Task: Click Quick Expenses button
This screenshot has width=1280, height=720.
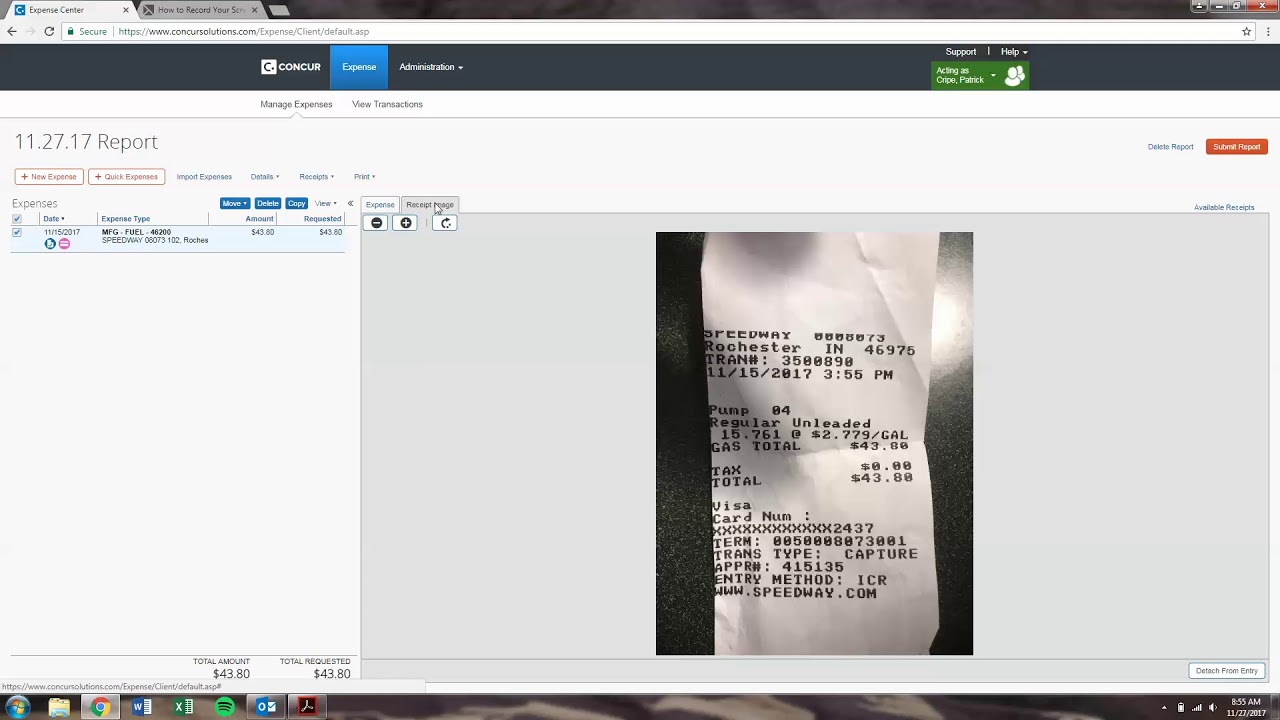Action: pos(126,177)
